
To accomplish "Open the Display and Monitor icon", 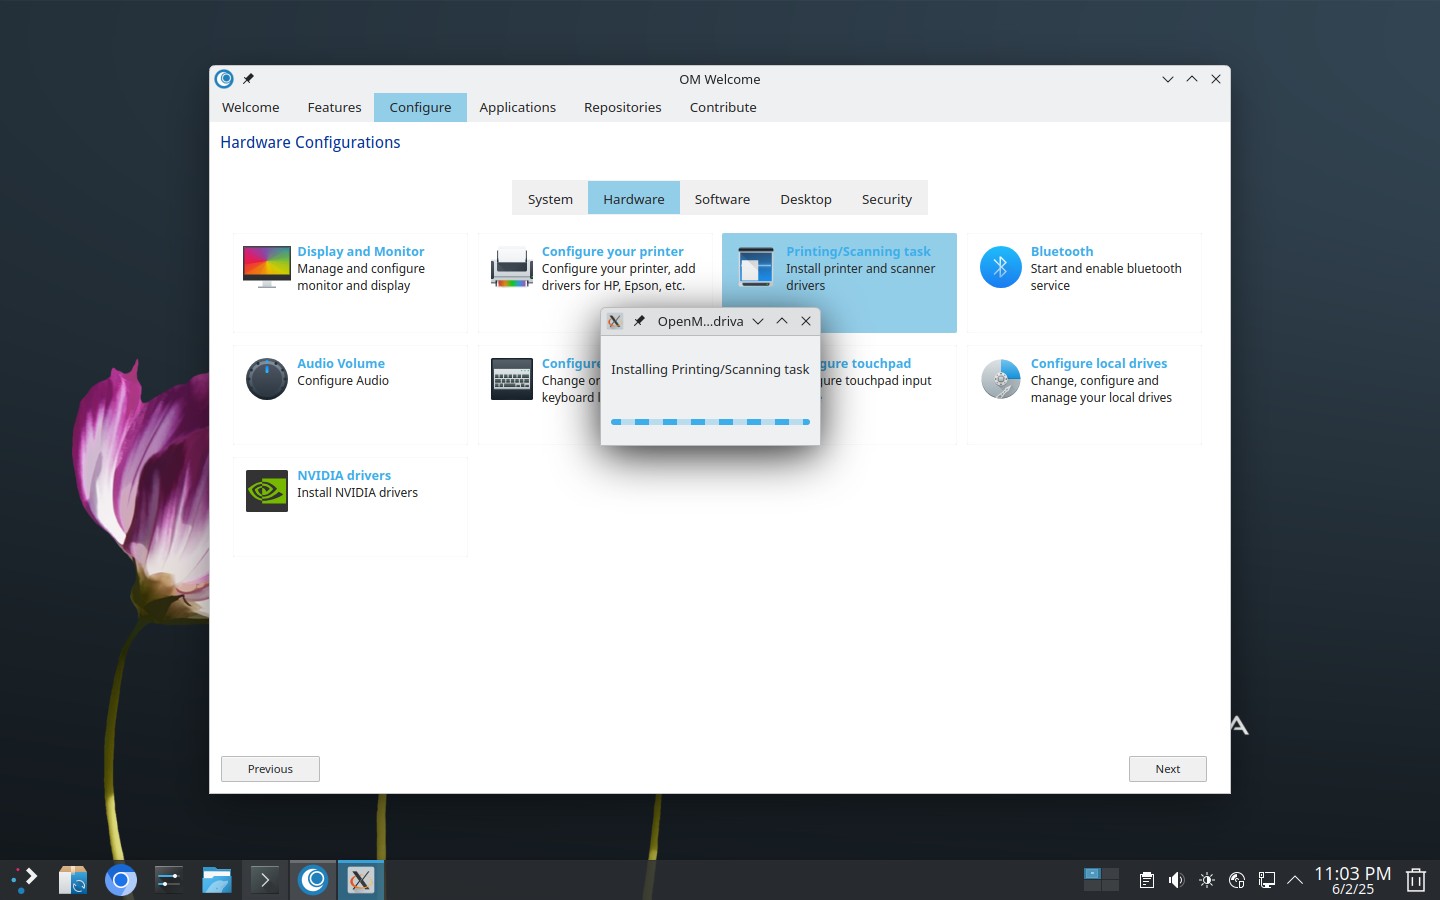I will 267,267.
